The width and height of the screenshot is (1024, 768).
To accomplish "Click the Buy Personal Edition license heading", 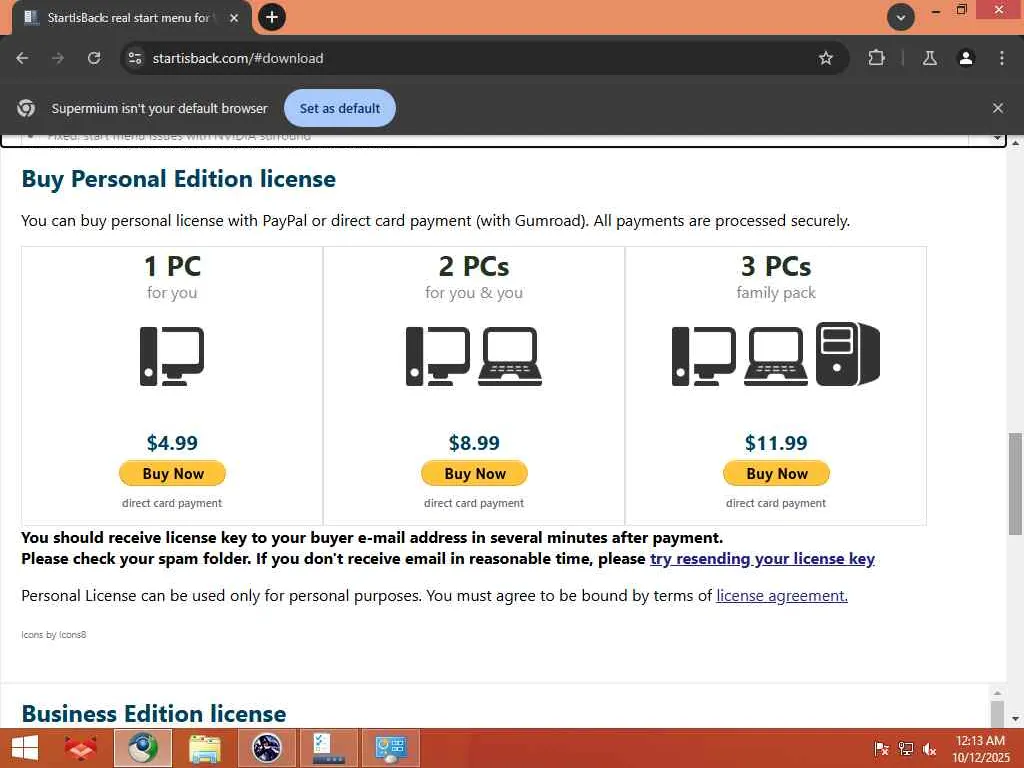I will point(178,179).
